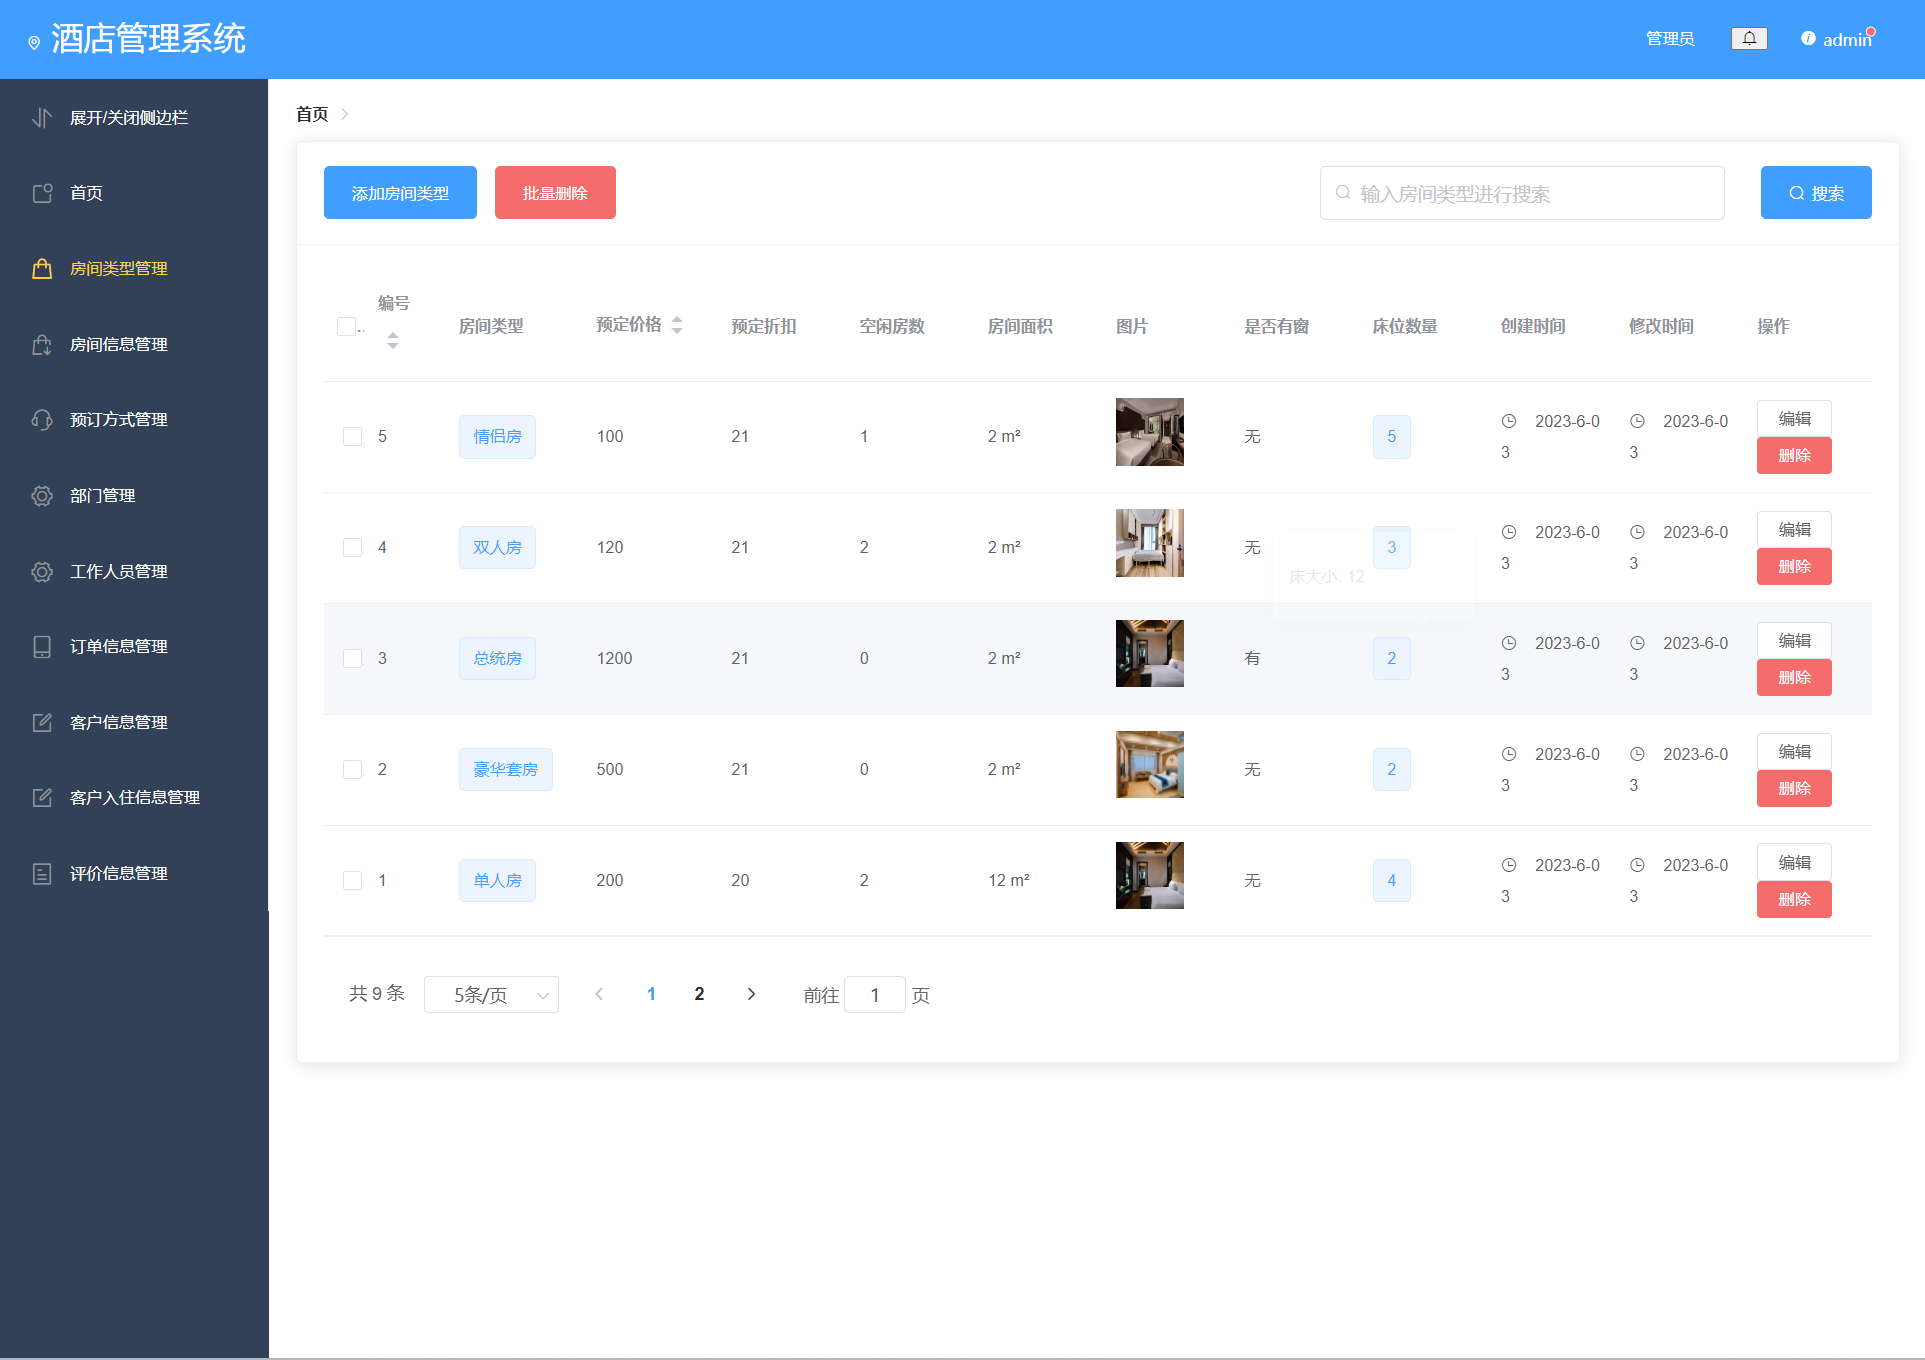
Task: Click the sidebar expand/collapse toggle icon
Action: 42,118
